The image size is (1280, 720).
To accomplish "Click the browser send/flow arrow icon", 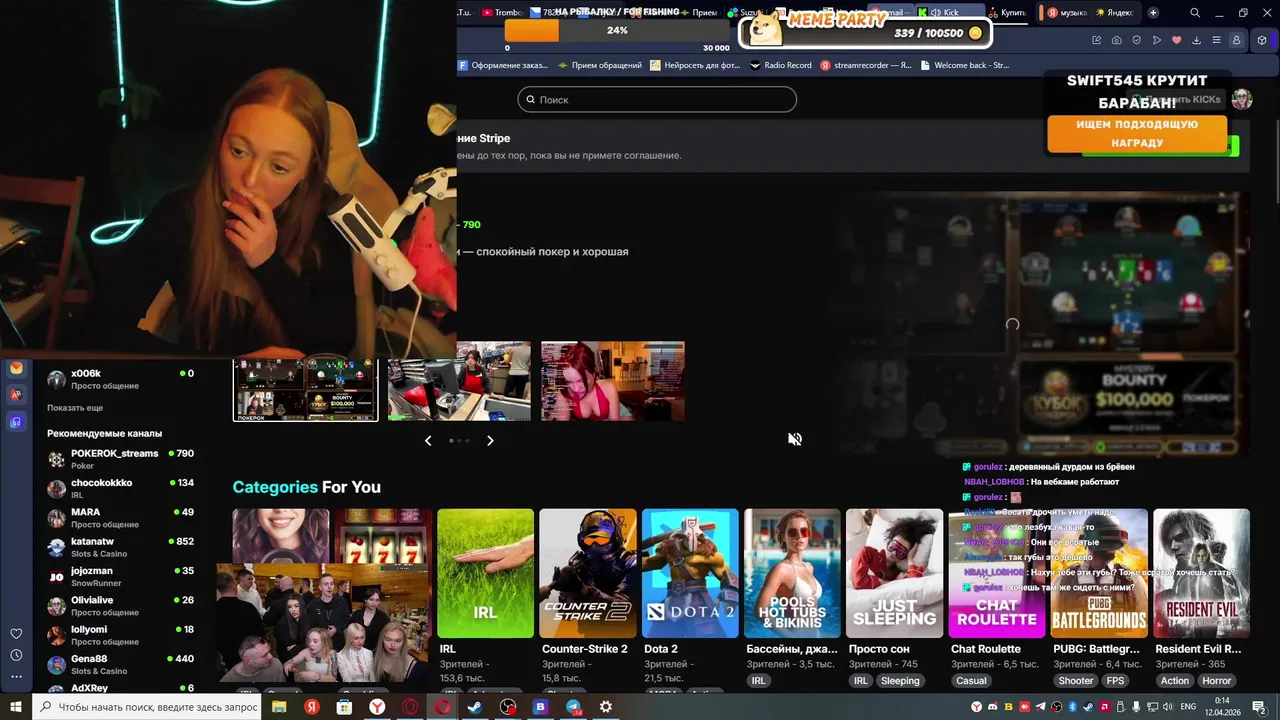I will (x=1156, y=40).
